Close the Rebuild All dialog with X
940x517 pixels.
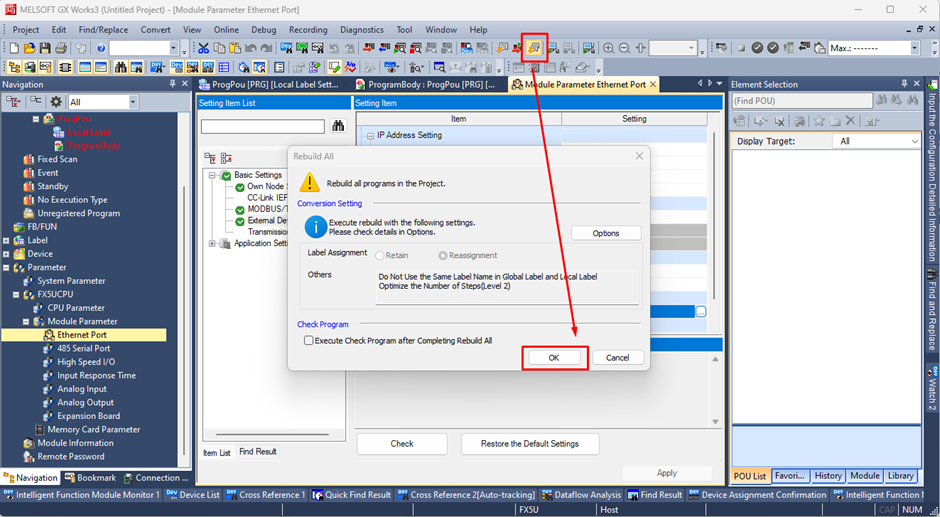pyautogui.click(x=639, y=156)
